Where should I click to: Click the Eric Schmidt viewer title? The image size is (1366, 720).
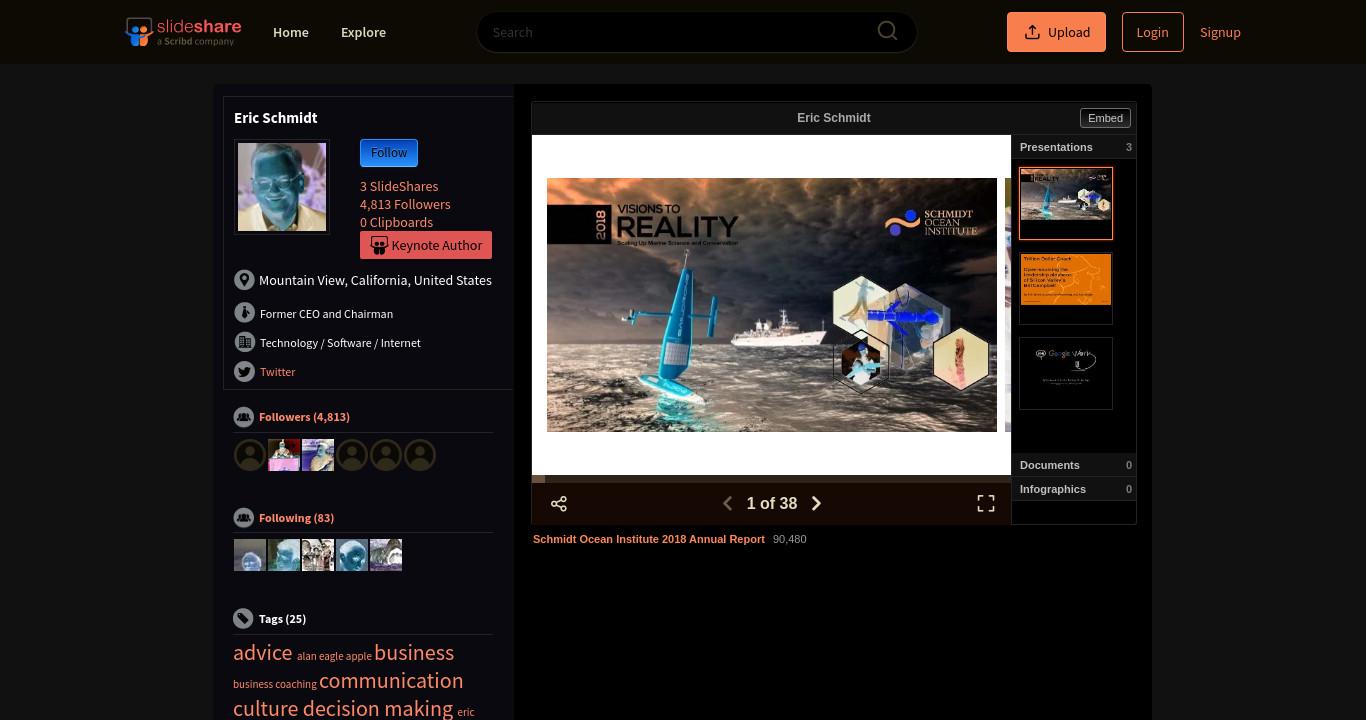(x=834, y=118)
